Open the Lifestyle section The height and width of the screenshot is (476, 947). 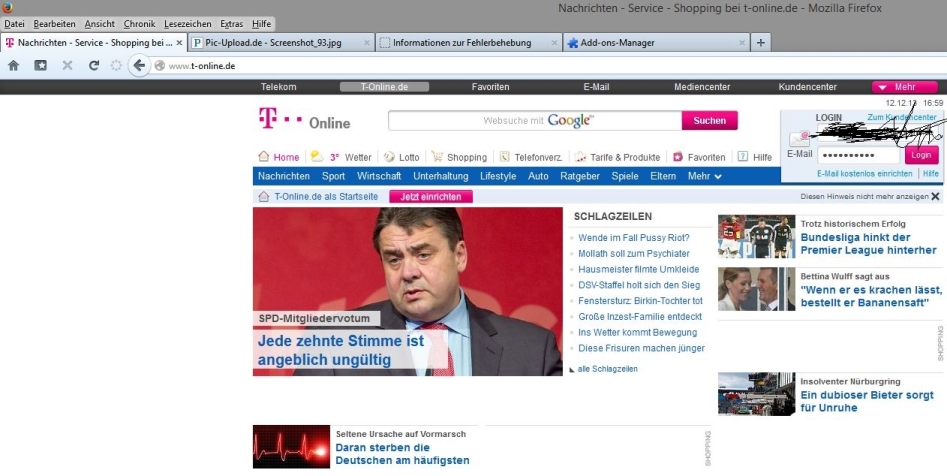(498, 176)
